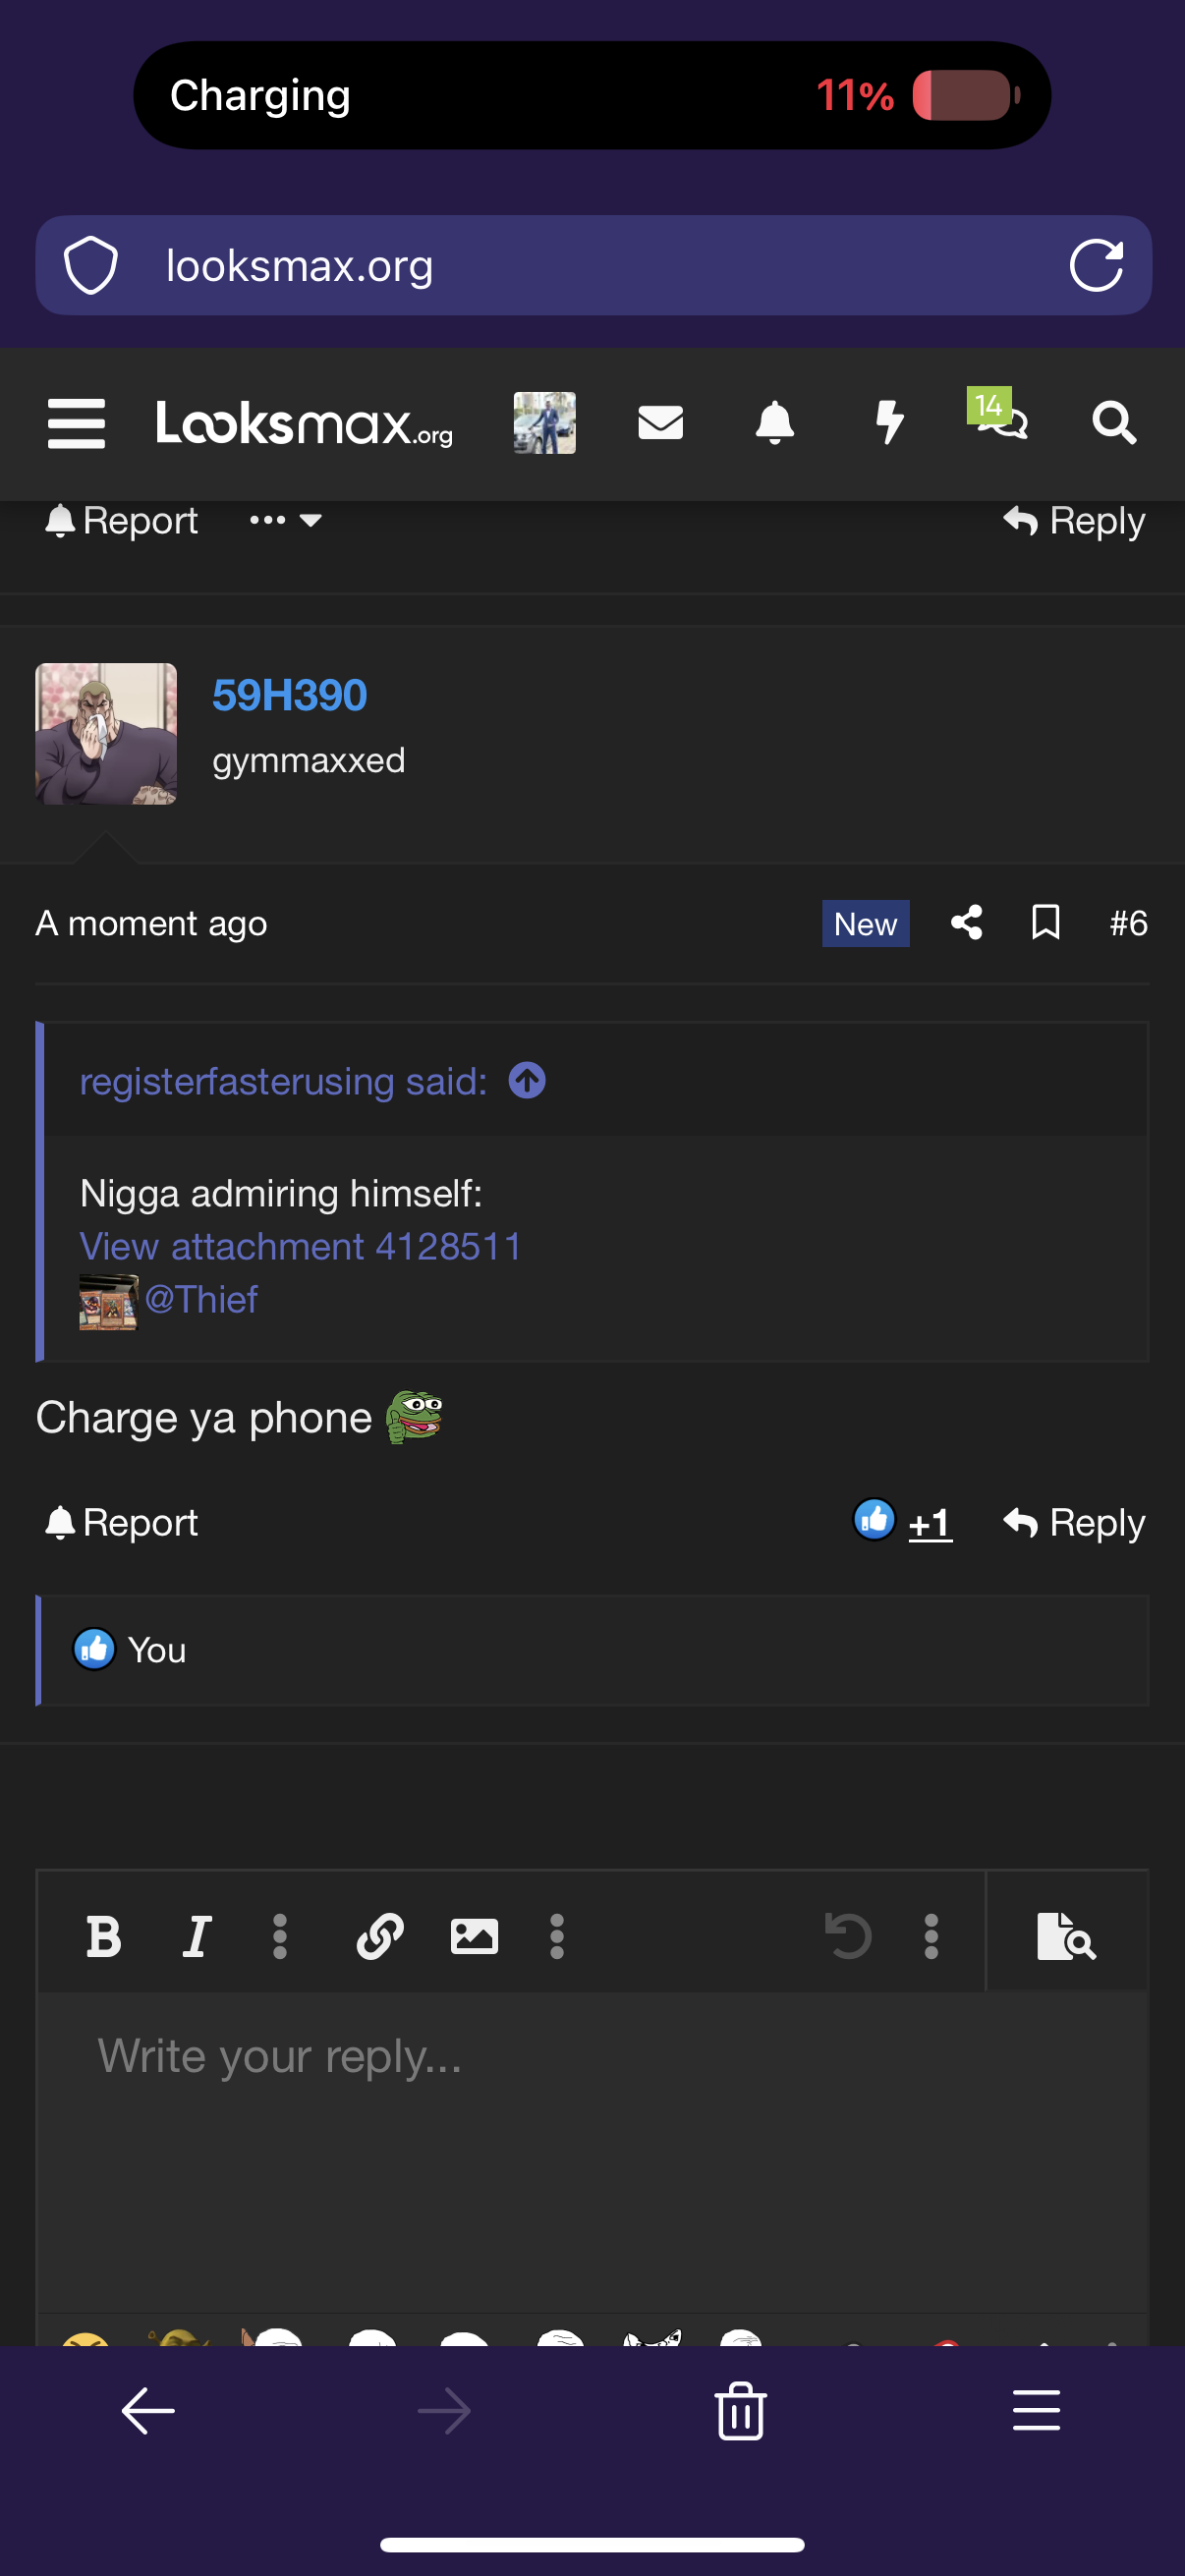Open the site search magnifier

[1114, 423]
